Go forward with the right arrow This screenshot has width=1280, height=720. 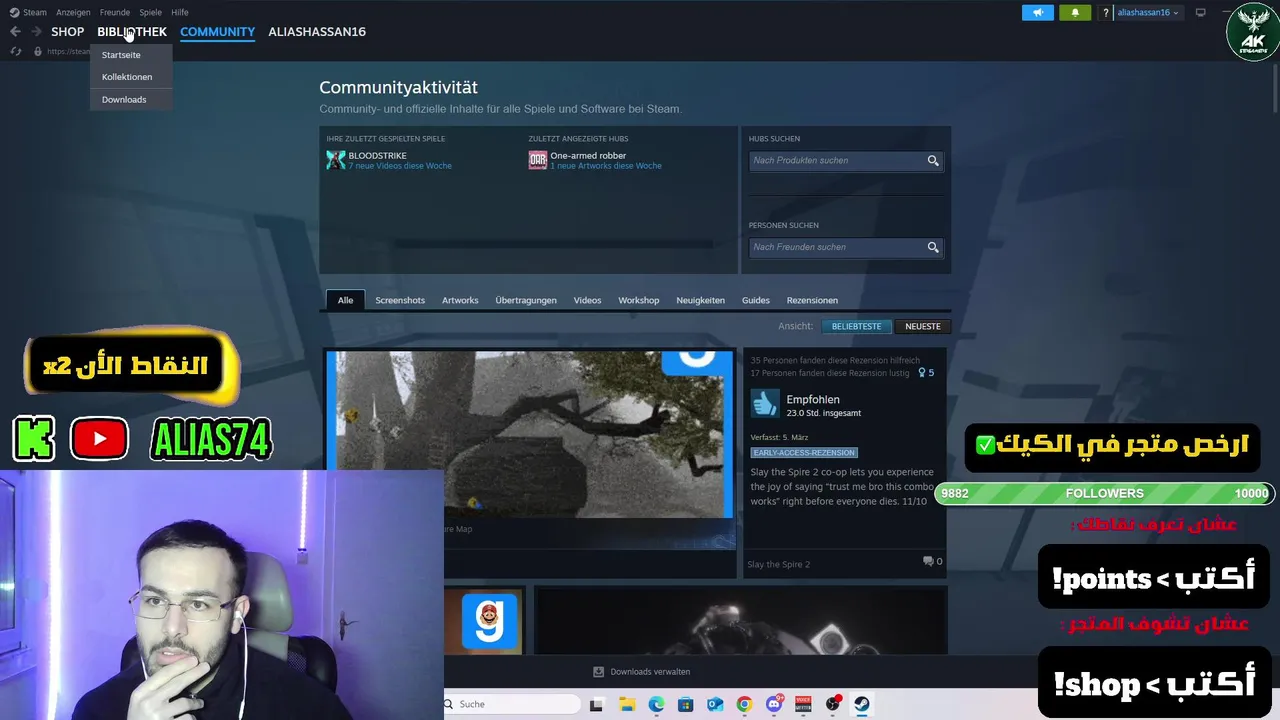pos(36,32)
